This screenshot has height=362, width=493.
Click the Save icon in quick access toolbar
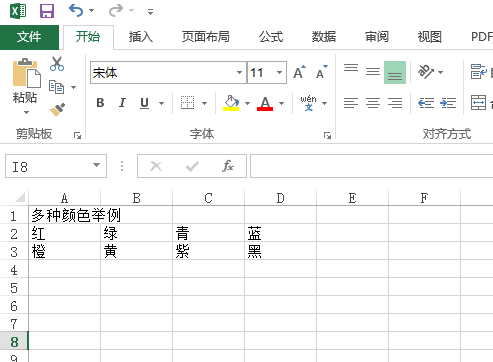47,11
